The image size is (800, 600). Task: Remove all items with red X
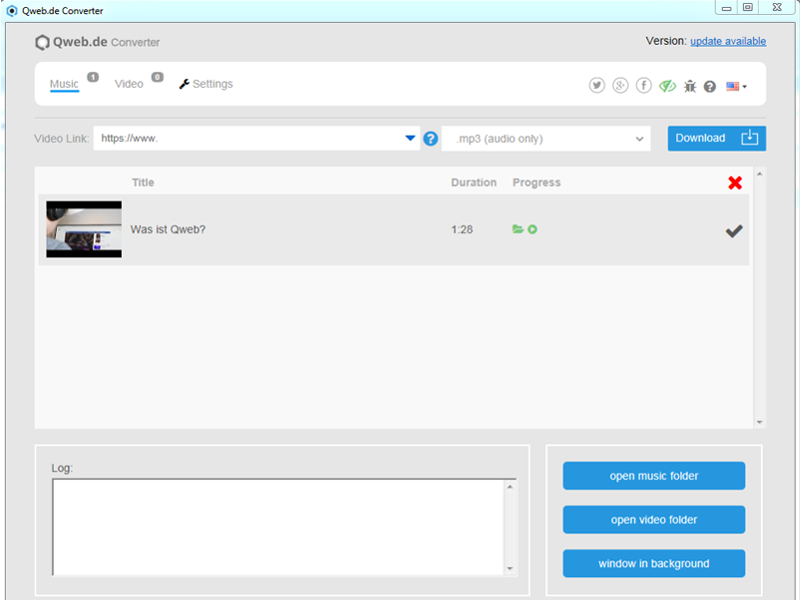(x=735, y=183)
